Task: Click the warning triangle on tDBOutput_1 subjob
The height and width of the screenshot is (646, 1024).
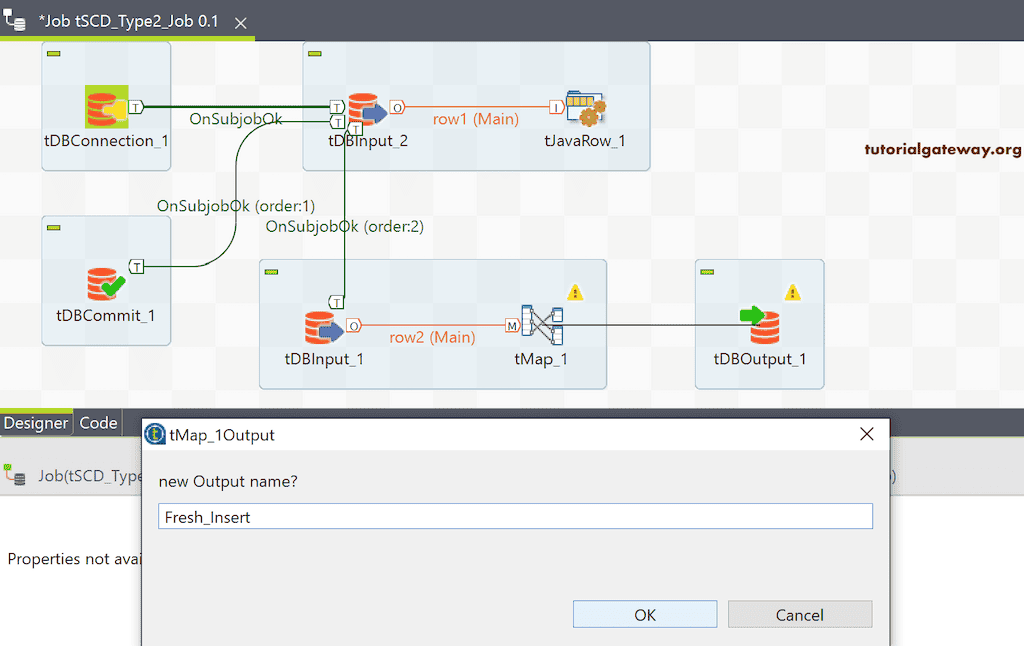Action: point(793,292)
